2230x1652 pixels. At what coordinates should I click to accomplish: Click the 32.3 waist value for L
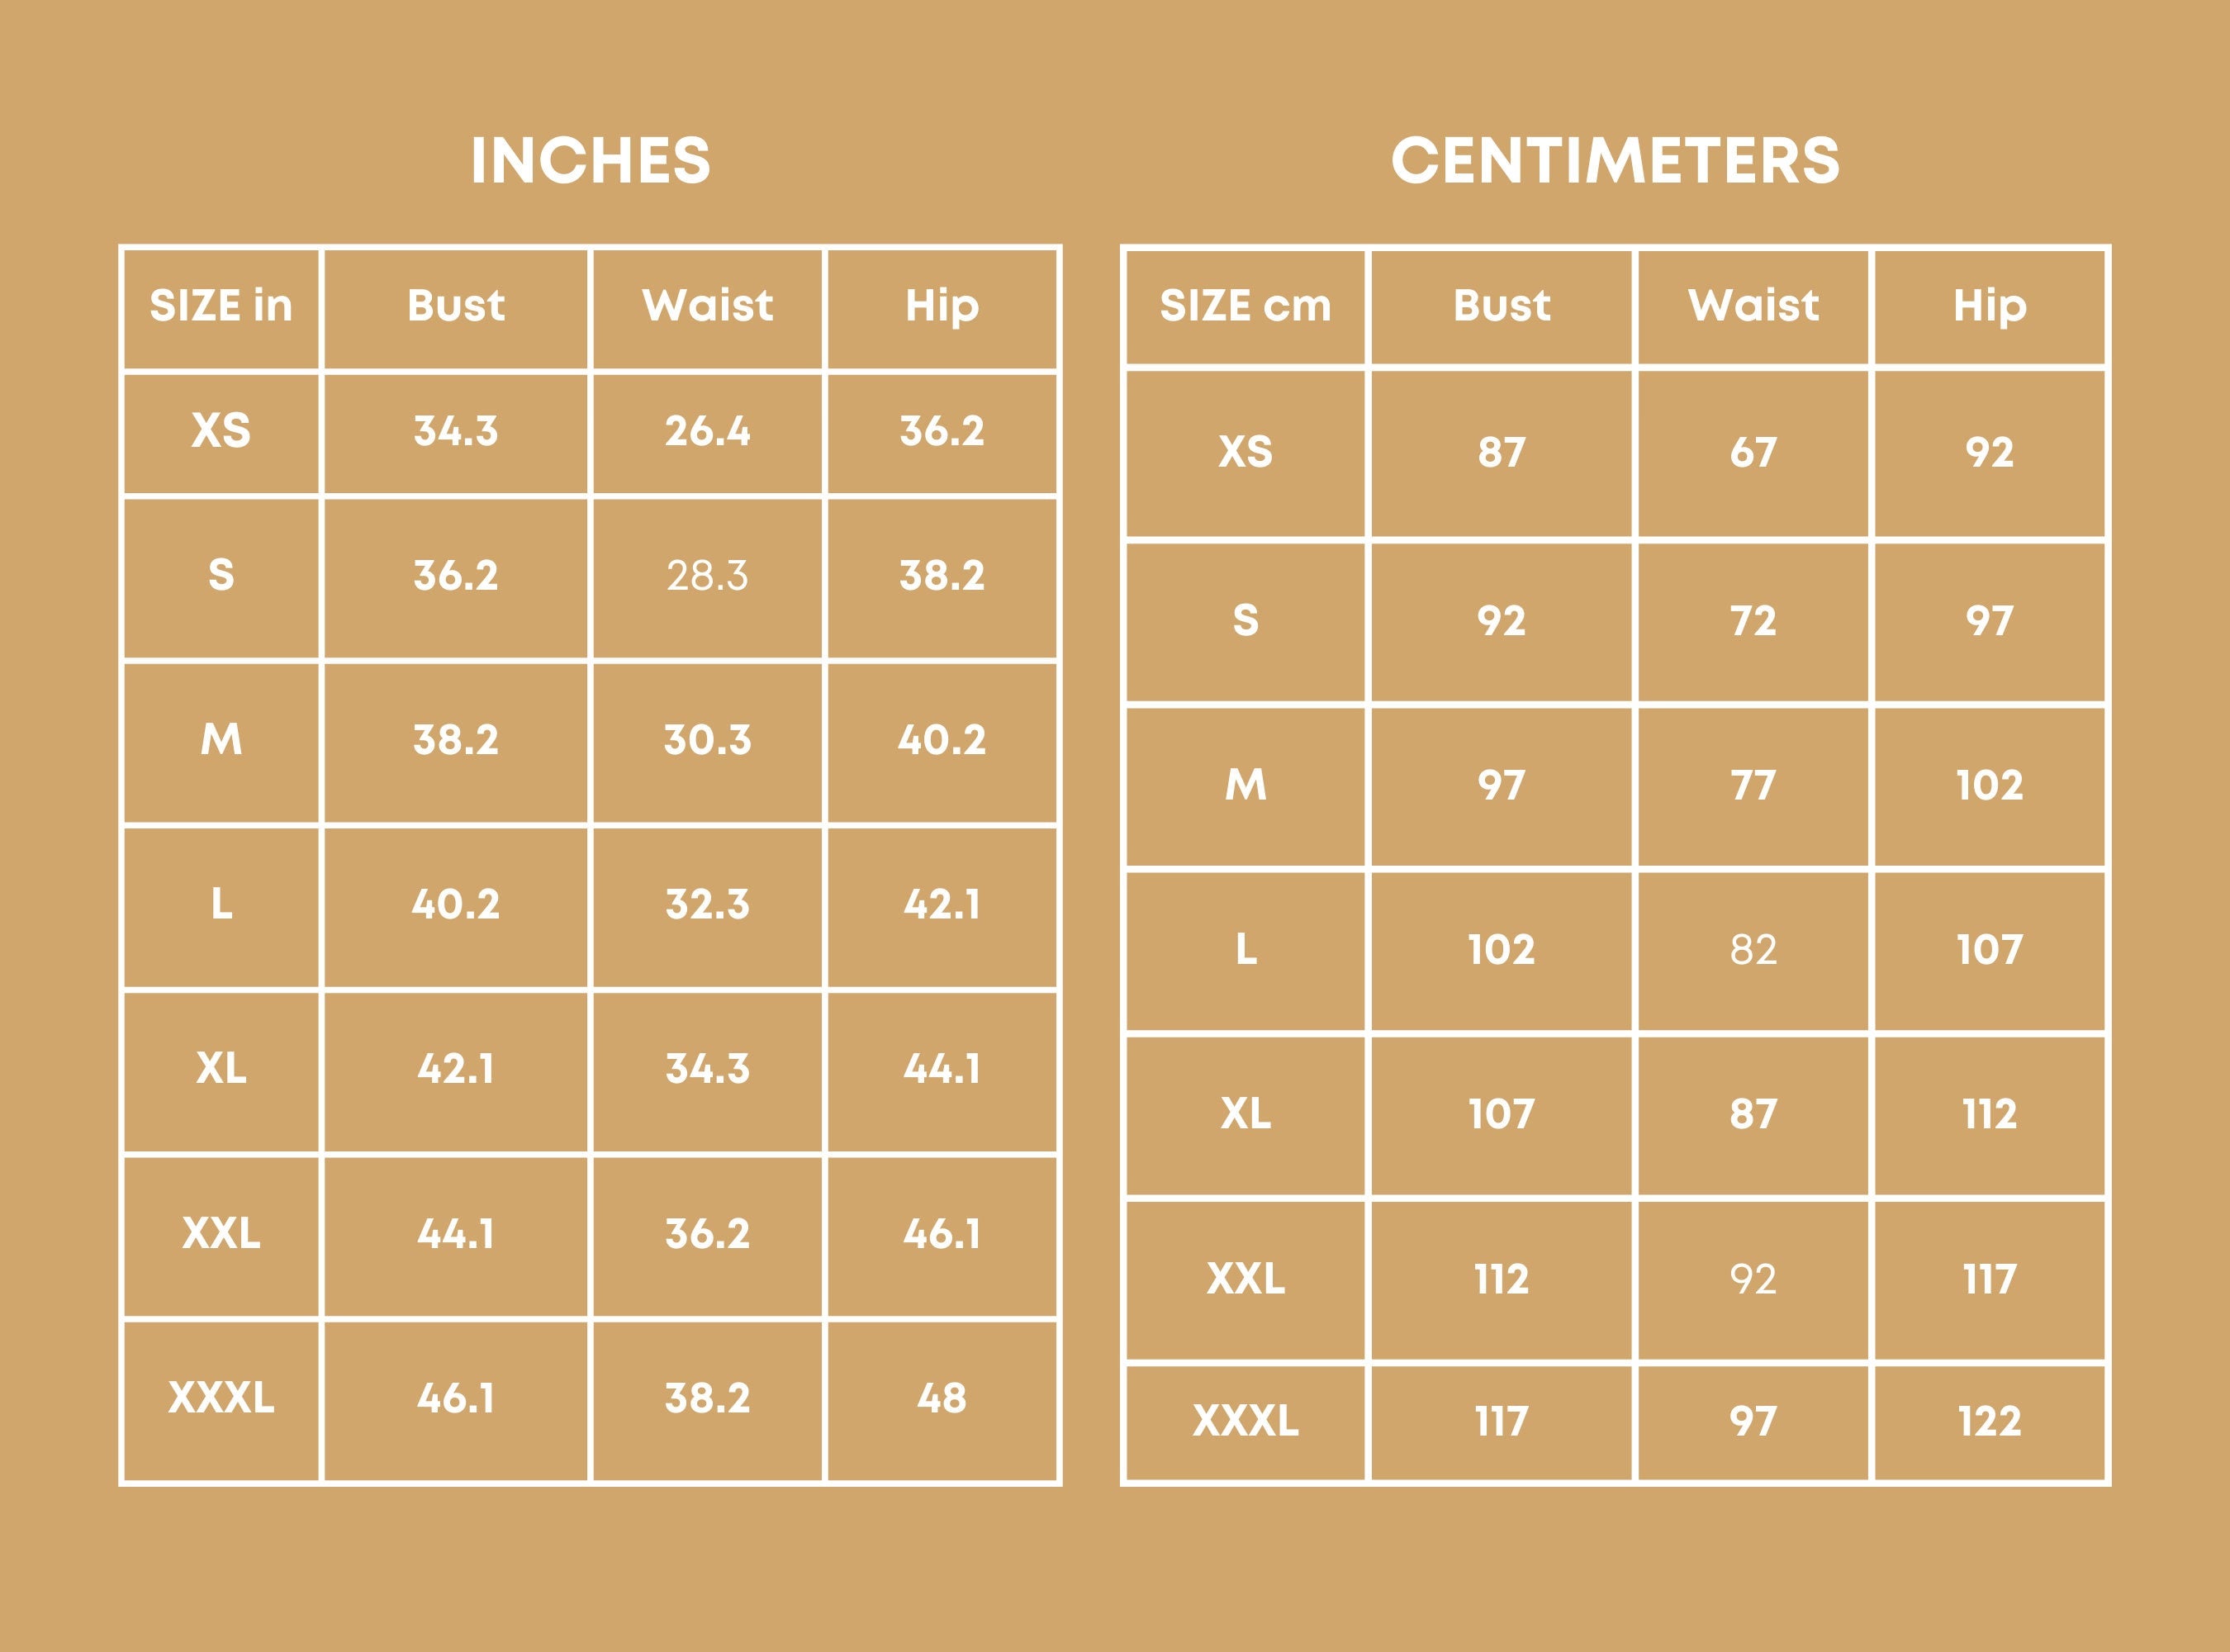pos(707,905)
